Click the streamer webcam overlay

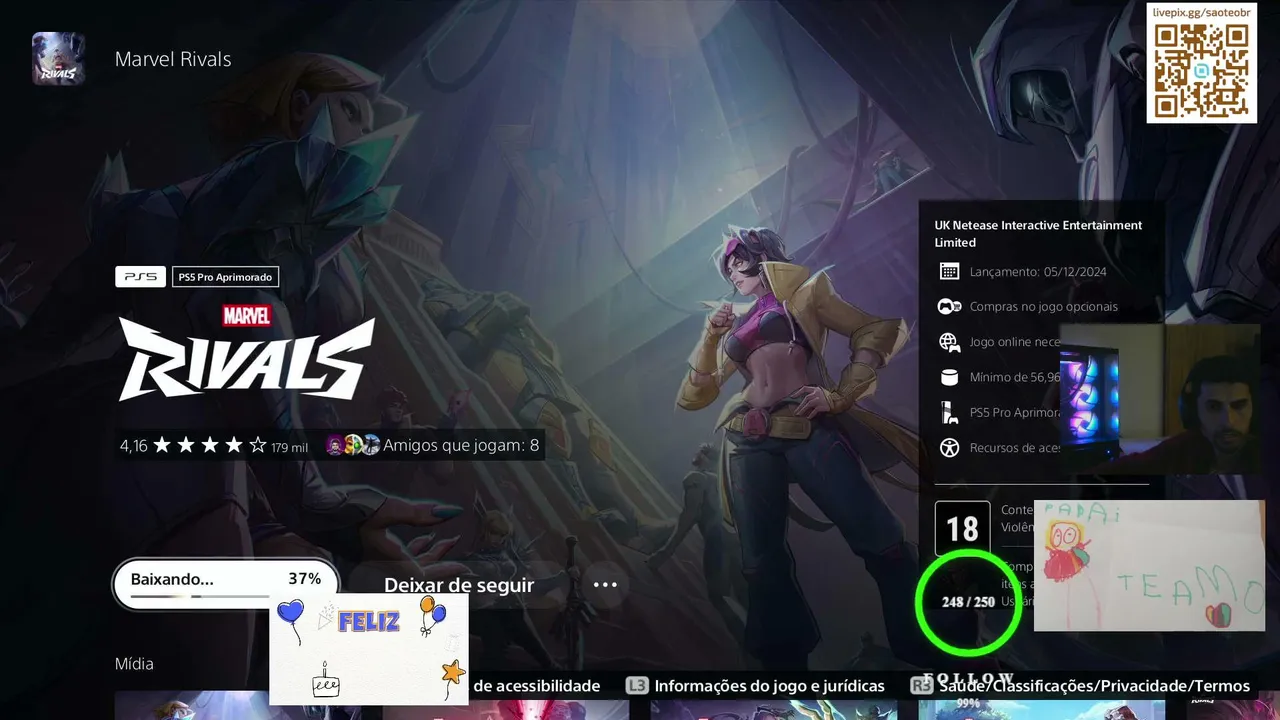click(x=1160, y=398)
